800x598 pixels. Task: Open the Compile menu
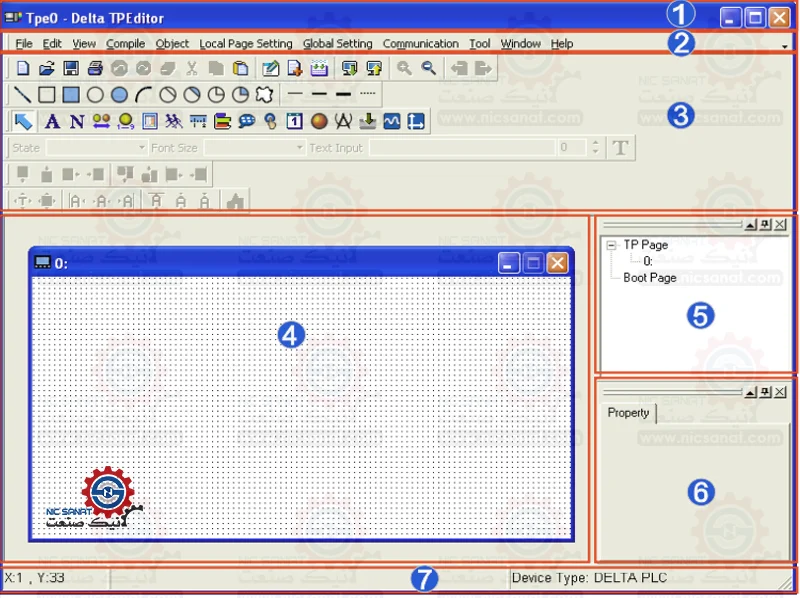coord(125,44)
